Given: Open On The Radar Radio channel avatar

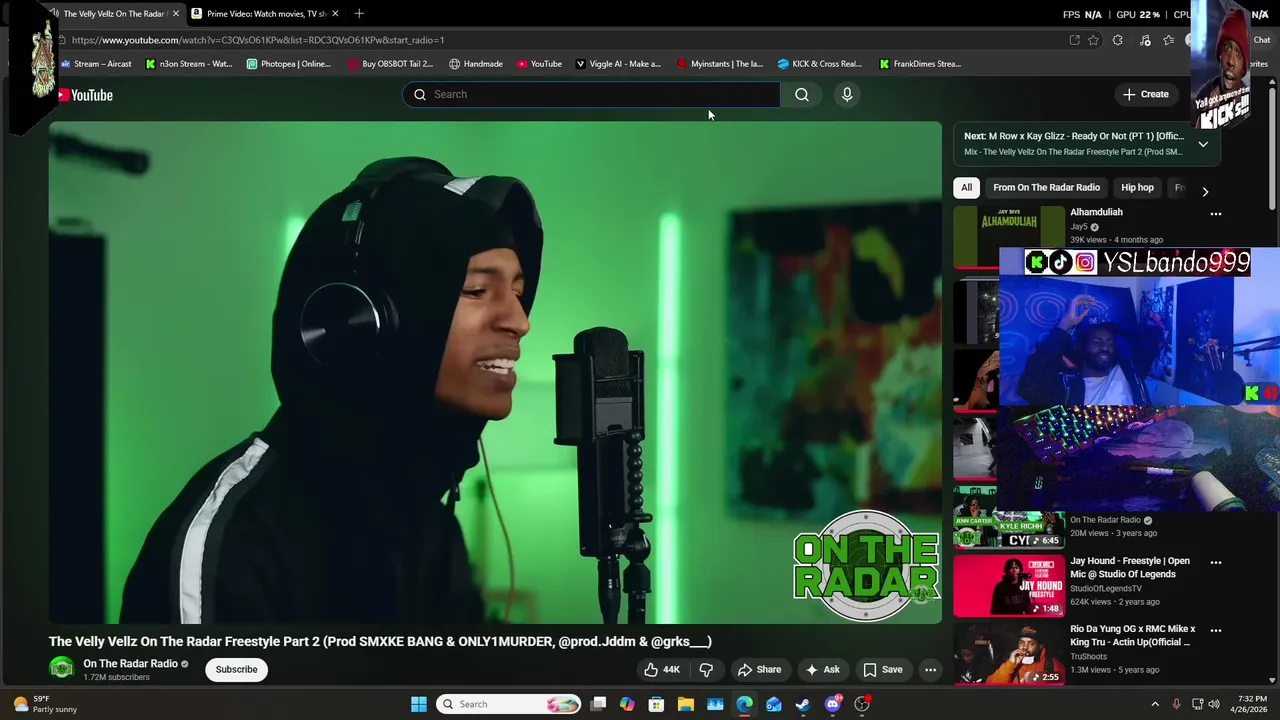Looking at the screenshot, I should tap(62, 668).
